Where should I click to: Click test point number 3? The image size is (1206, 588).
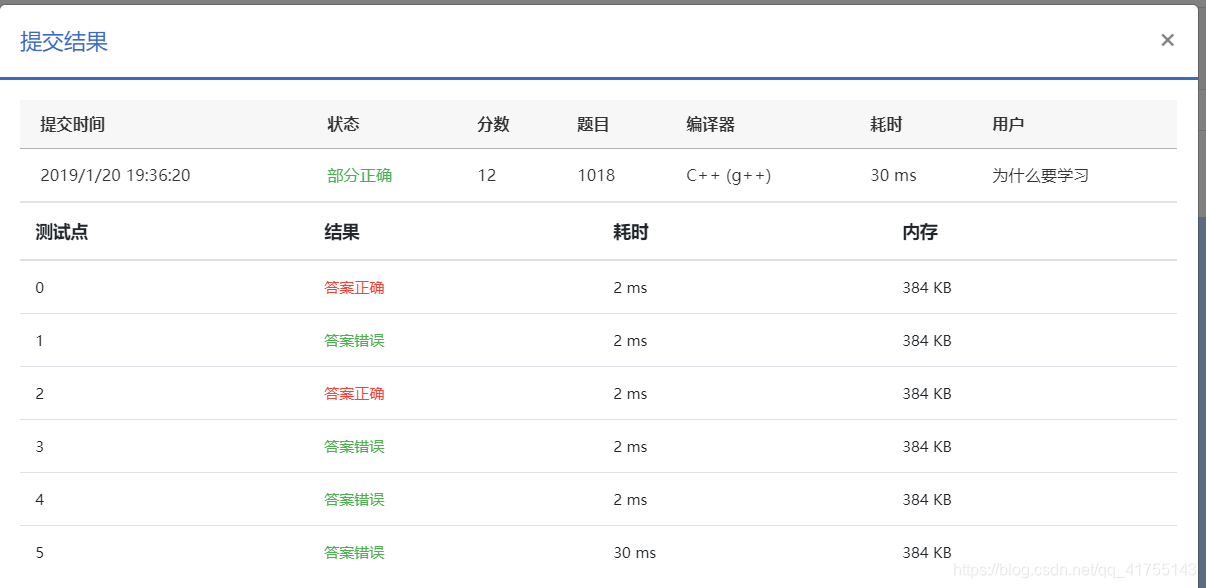pos(40,447)
